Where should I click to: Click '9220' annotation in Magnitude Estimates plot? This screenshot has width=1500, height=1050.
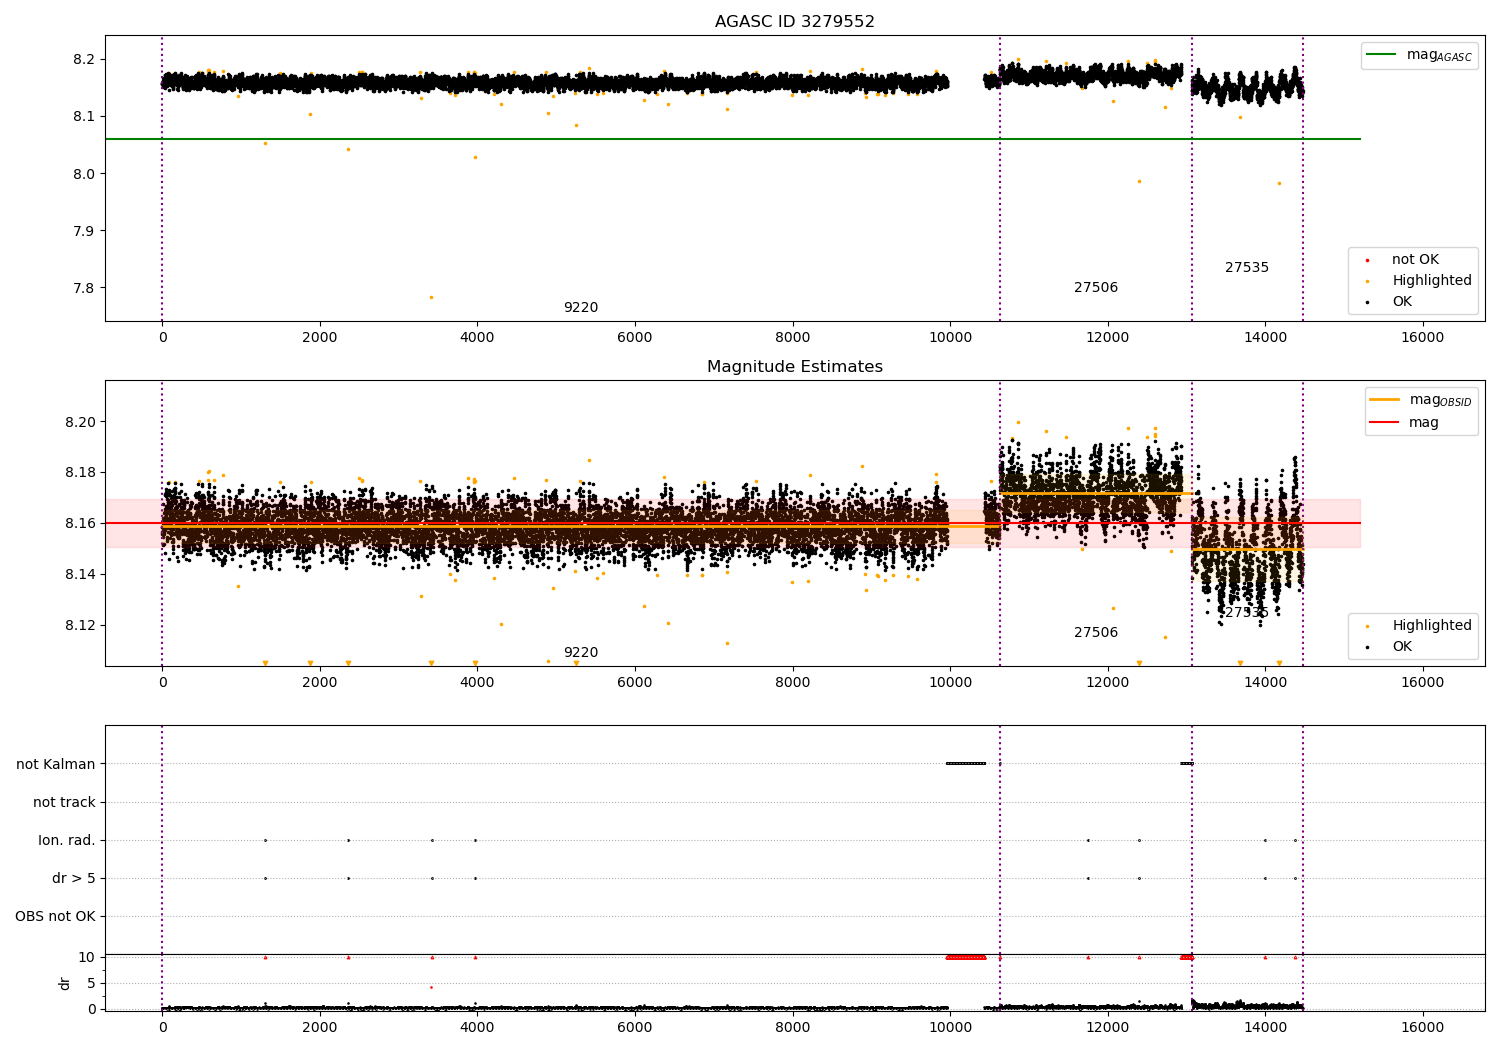(x=581, y=652)
